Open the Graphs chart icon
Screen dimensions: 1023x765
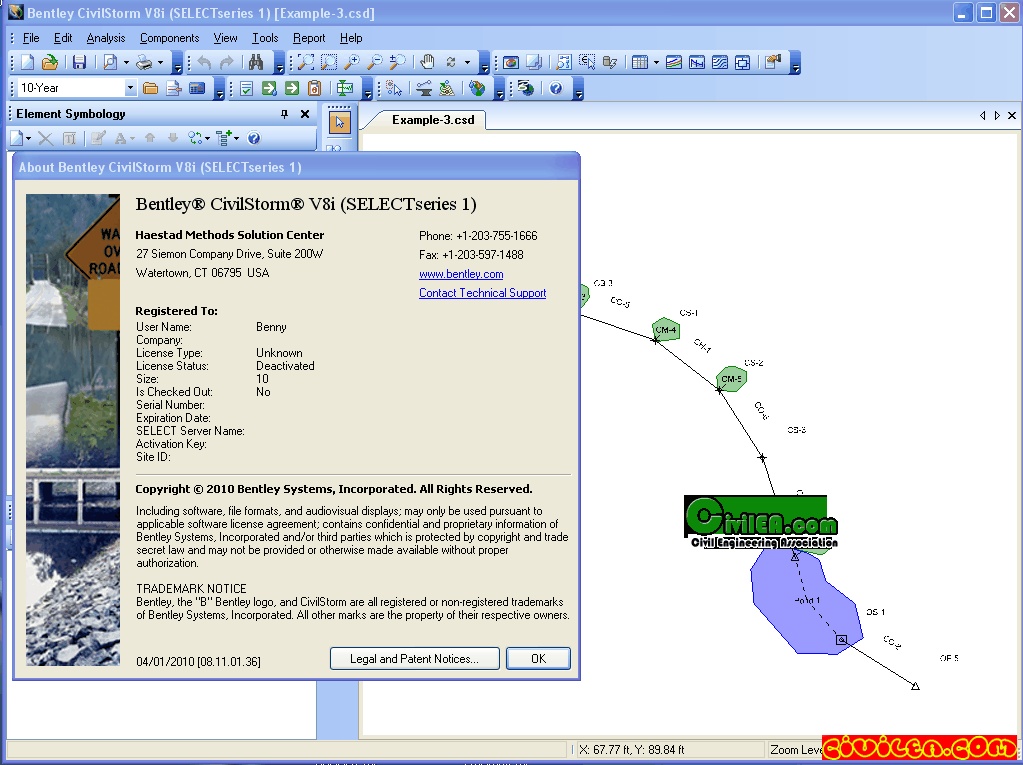point(674,63)
